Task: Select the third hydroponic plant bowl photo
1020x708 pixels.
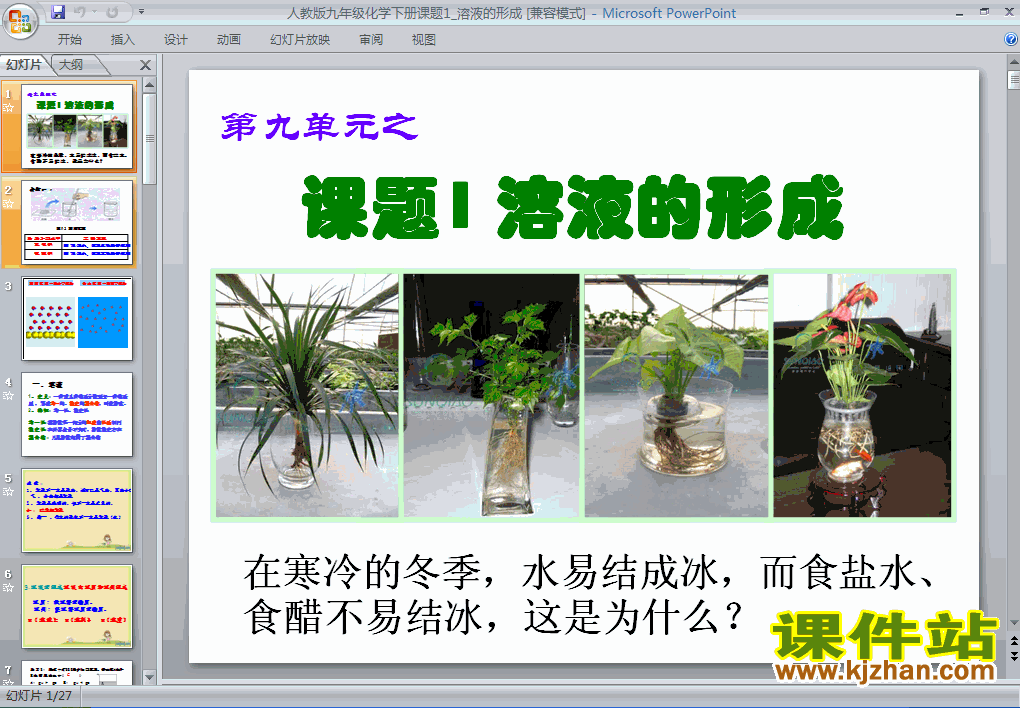Action: (676, 396)
